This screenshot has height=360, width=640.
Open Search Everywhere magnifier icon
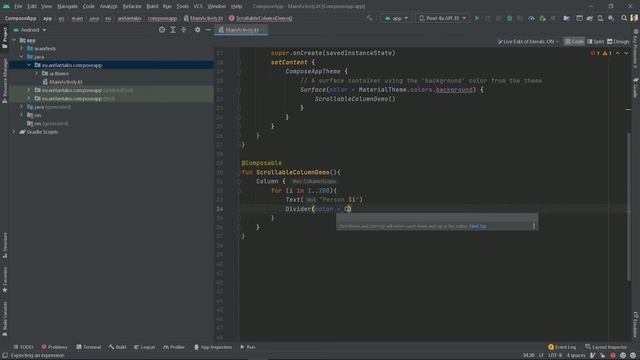(x=624, y=18)
